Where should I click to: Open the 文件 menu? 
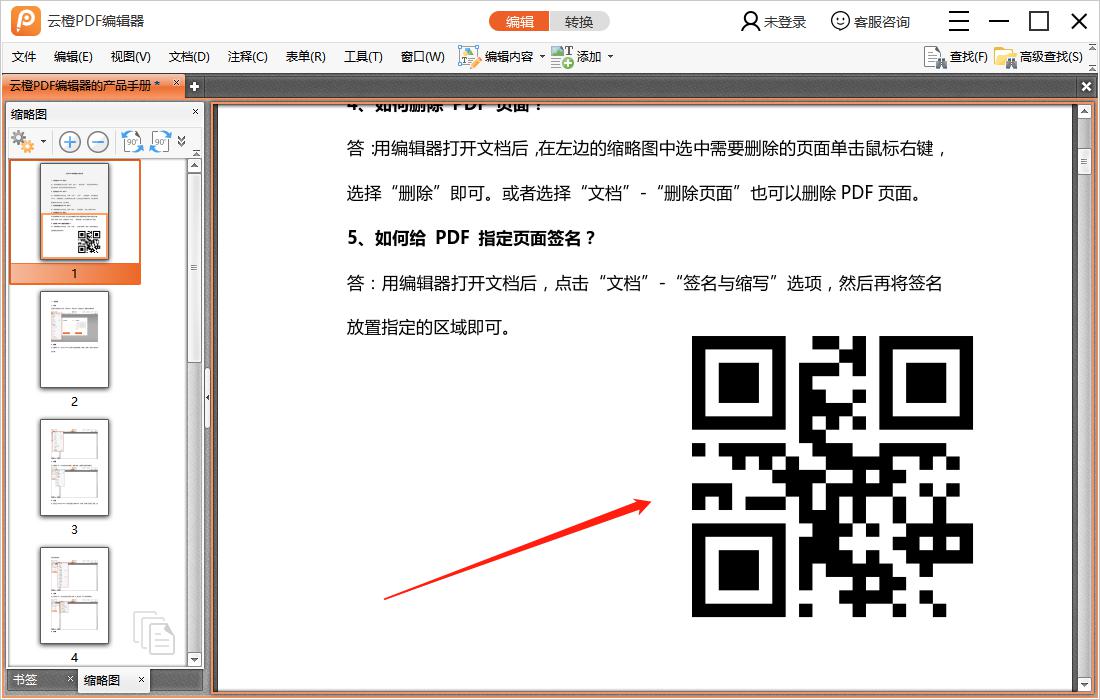(24, 57)
